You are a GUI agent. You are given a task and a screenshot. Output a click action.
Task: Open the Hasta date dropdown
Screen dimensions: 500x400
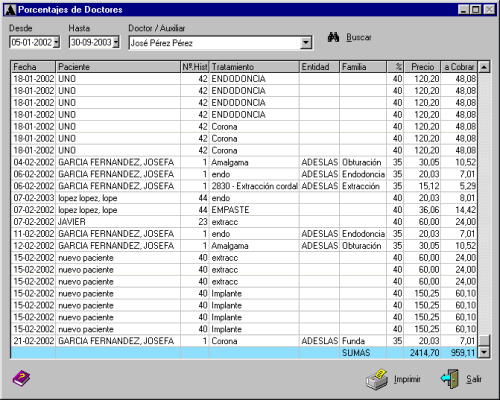coord(116,42)
